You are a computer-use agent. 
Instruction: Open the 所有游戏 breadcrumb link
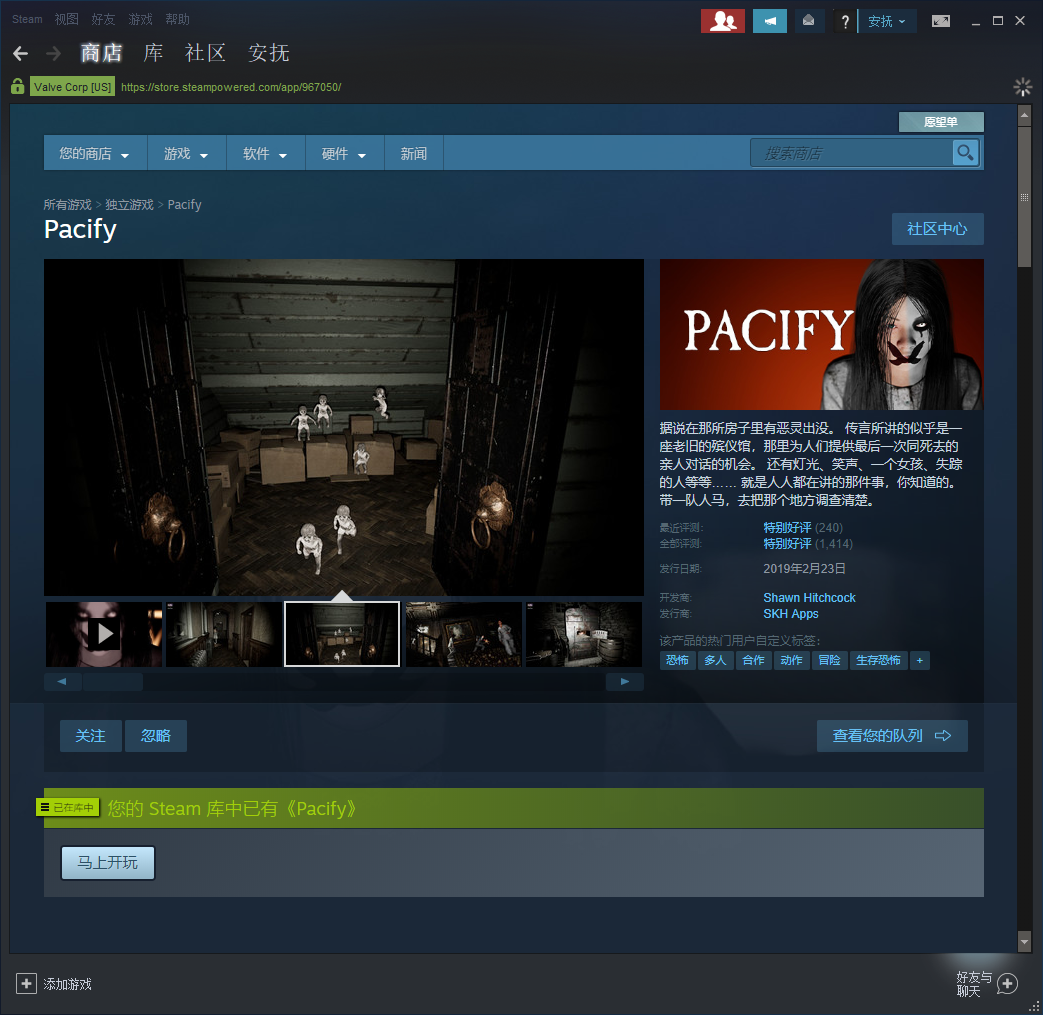tap(68, 205)
